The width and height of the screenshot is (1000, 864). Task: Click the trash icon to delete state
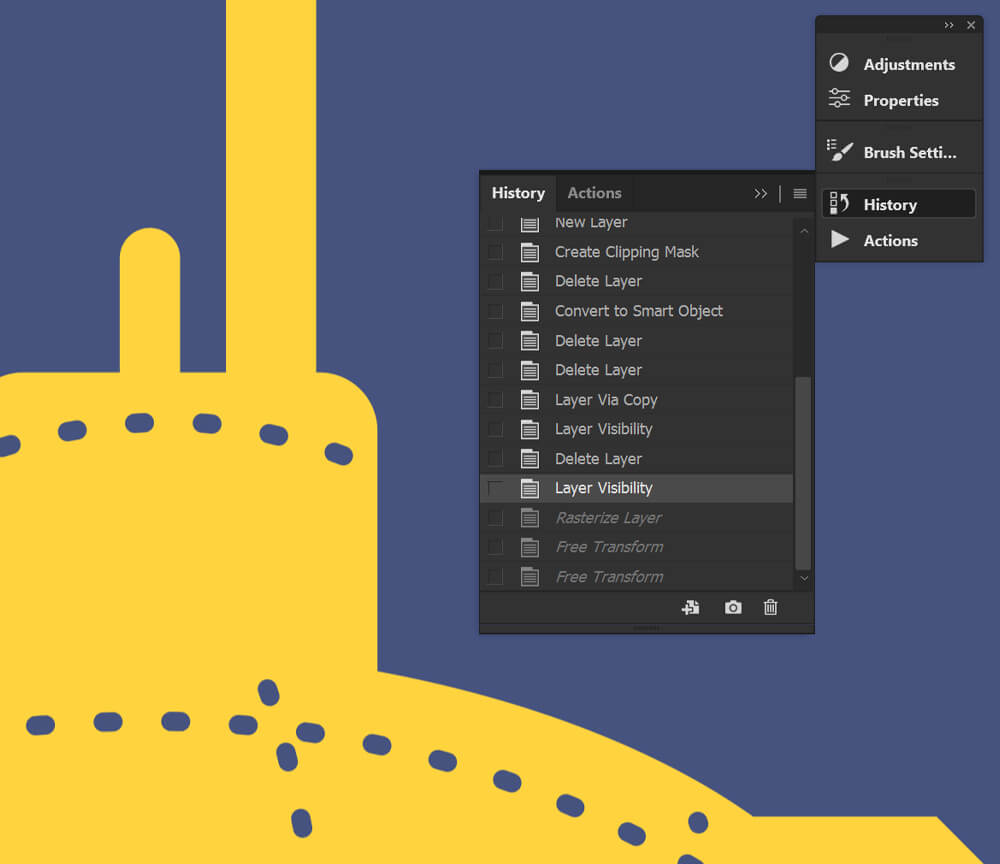tap(770, 607)
